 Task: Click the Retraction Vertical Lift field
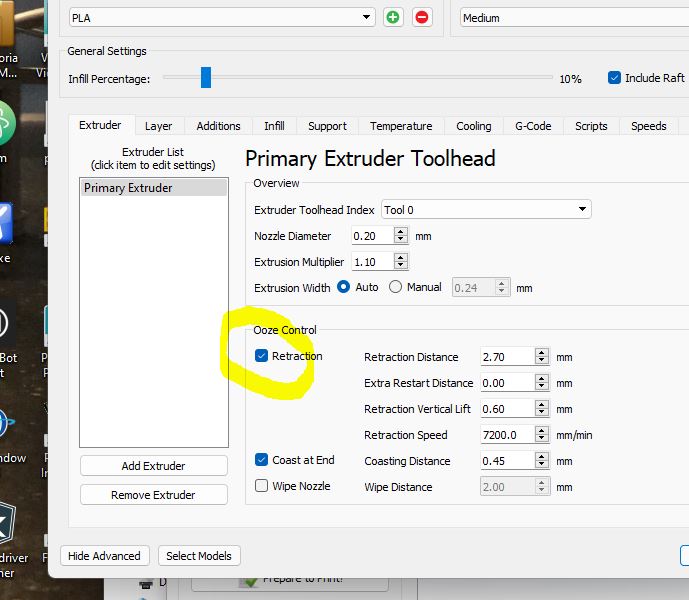(508, 409)
